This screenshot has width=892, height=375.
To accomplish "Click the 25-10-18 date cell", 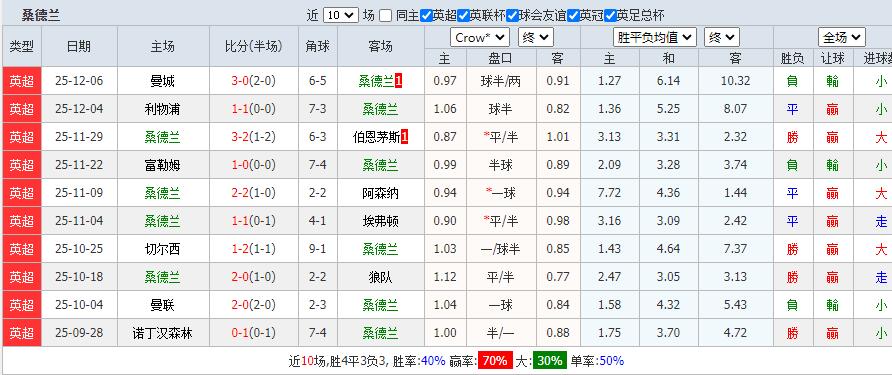I will coord(79,277).
